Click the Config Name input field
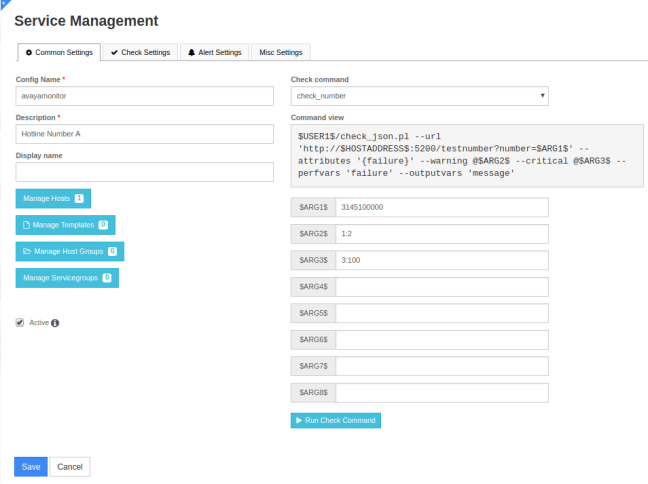Screen dimensions: 648x484 [145, 96]
